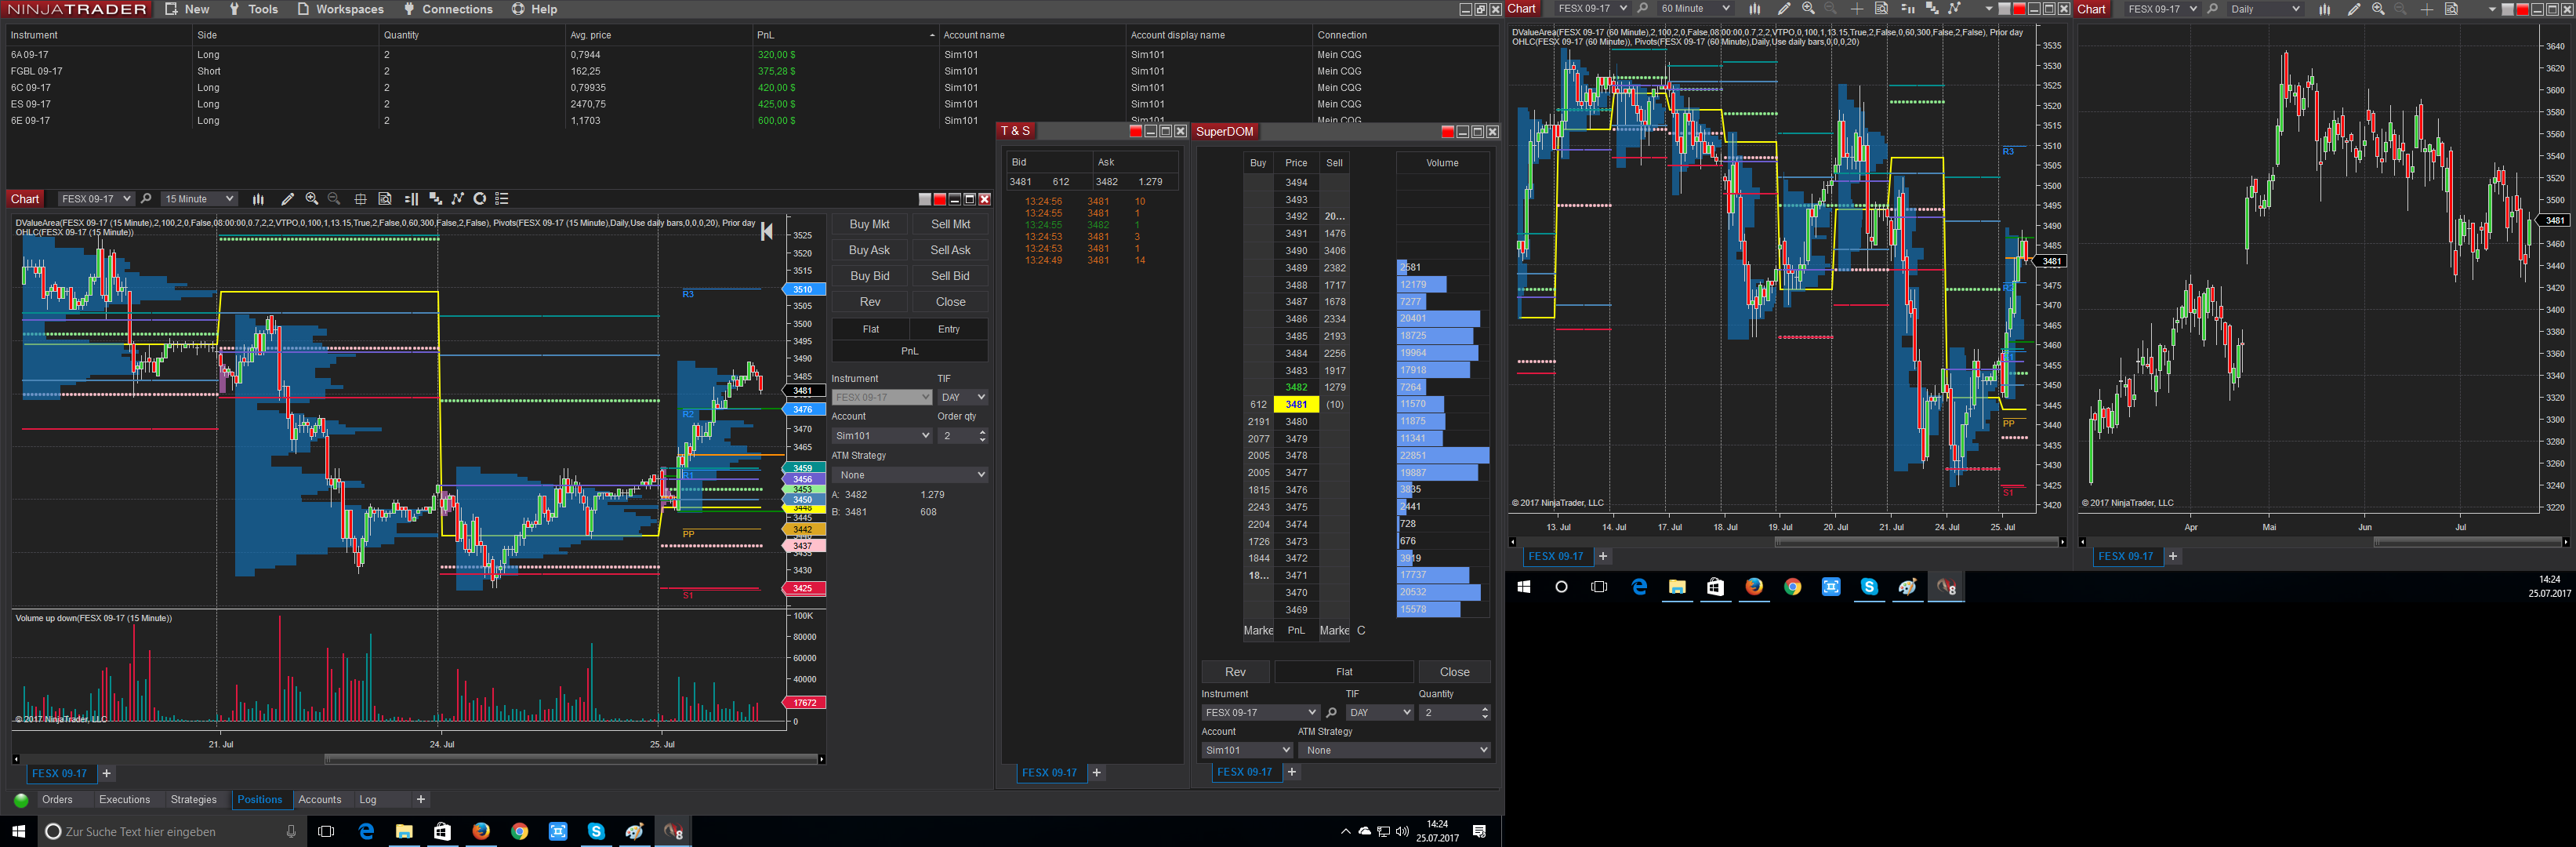
Task: Open Skype from the left taskbar
Action: click(x=596, y=831)
